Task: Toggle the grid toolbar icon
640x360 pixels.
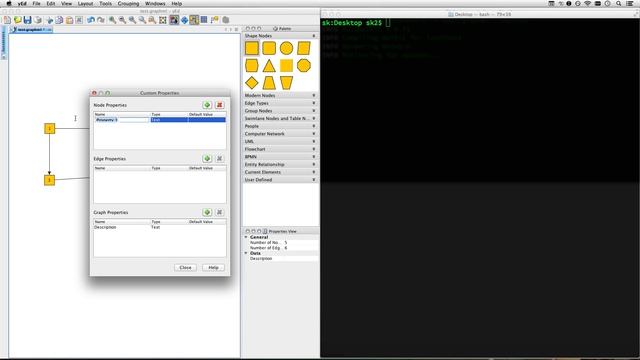Action: pyautogui.click(x=204, y=20)
